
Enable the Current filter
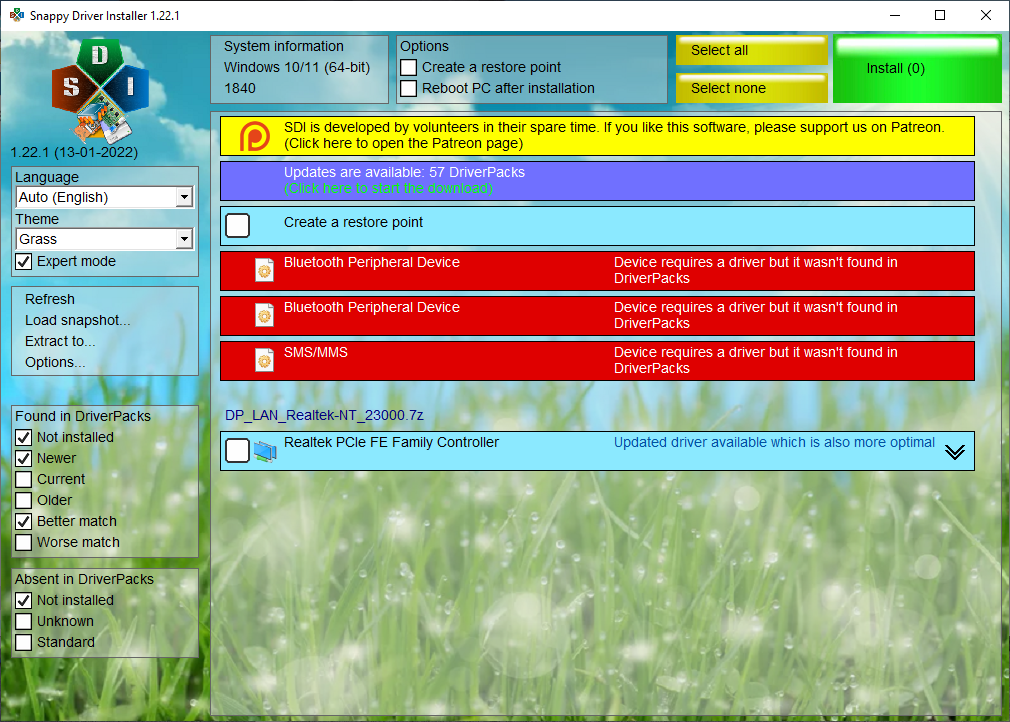[24, 479]
